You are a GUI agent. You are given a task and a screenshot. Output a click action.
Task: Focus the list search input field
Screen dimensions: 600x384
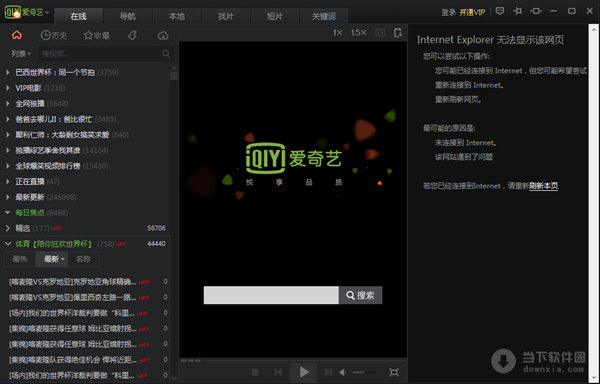[100, 54]
